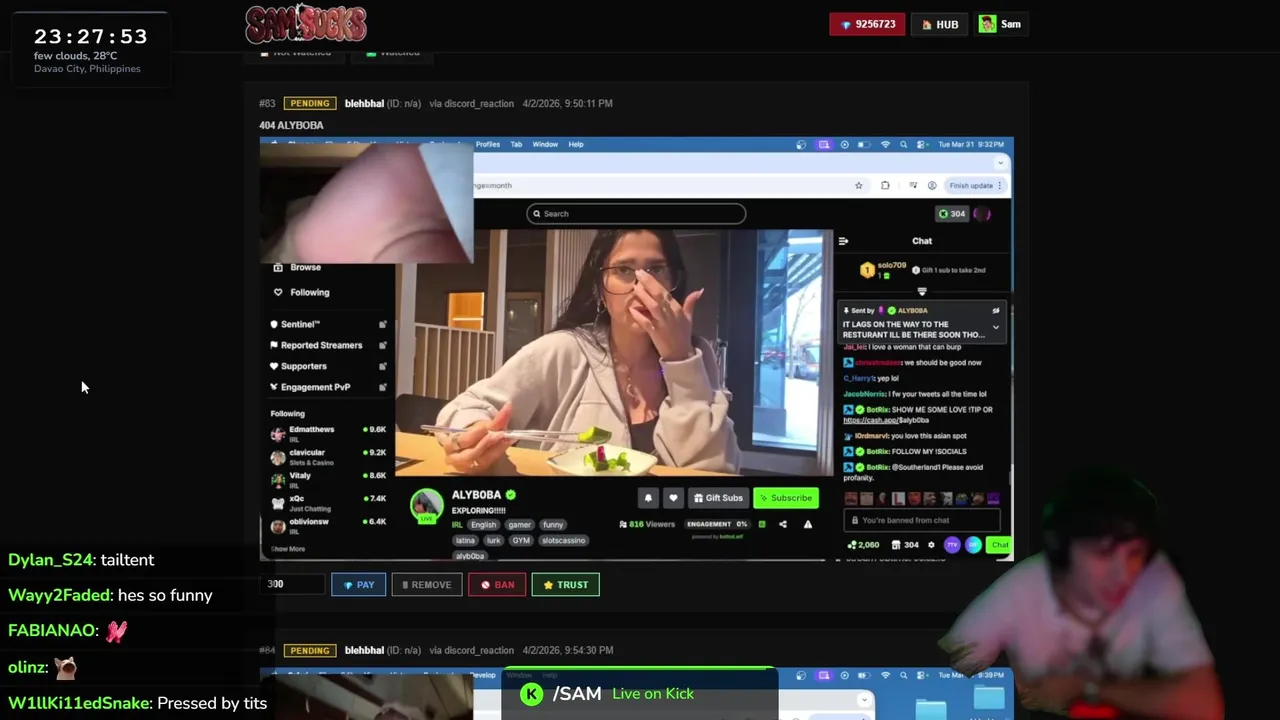This screenshot has height=720, width=1280.
Task: Click the PENDING badge on submission #83
Action: pyautogui.click(x=309, y=103)
